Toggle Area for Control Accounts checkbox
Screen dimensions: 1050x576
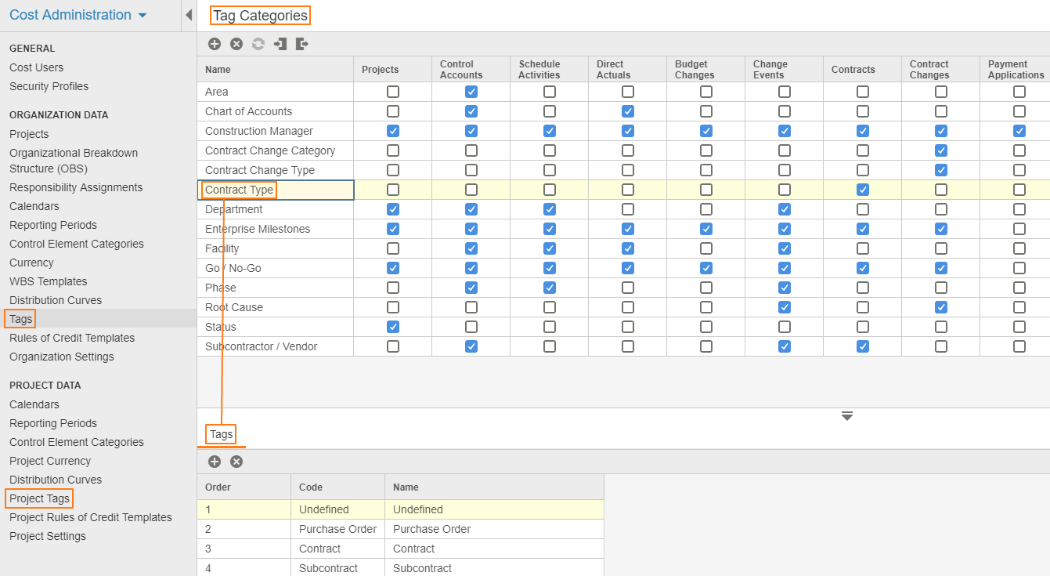click(471, 92)
